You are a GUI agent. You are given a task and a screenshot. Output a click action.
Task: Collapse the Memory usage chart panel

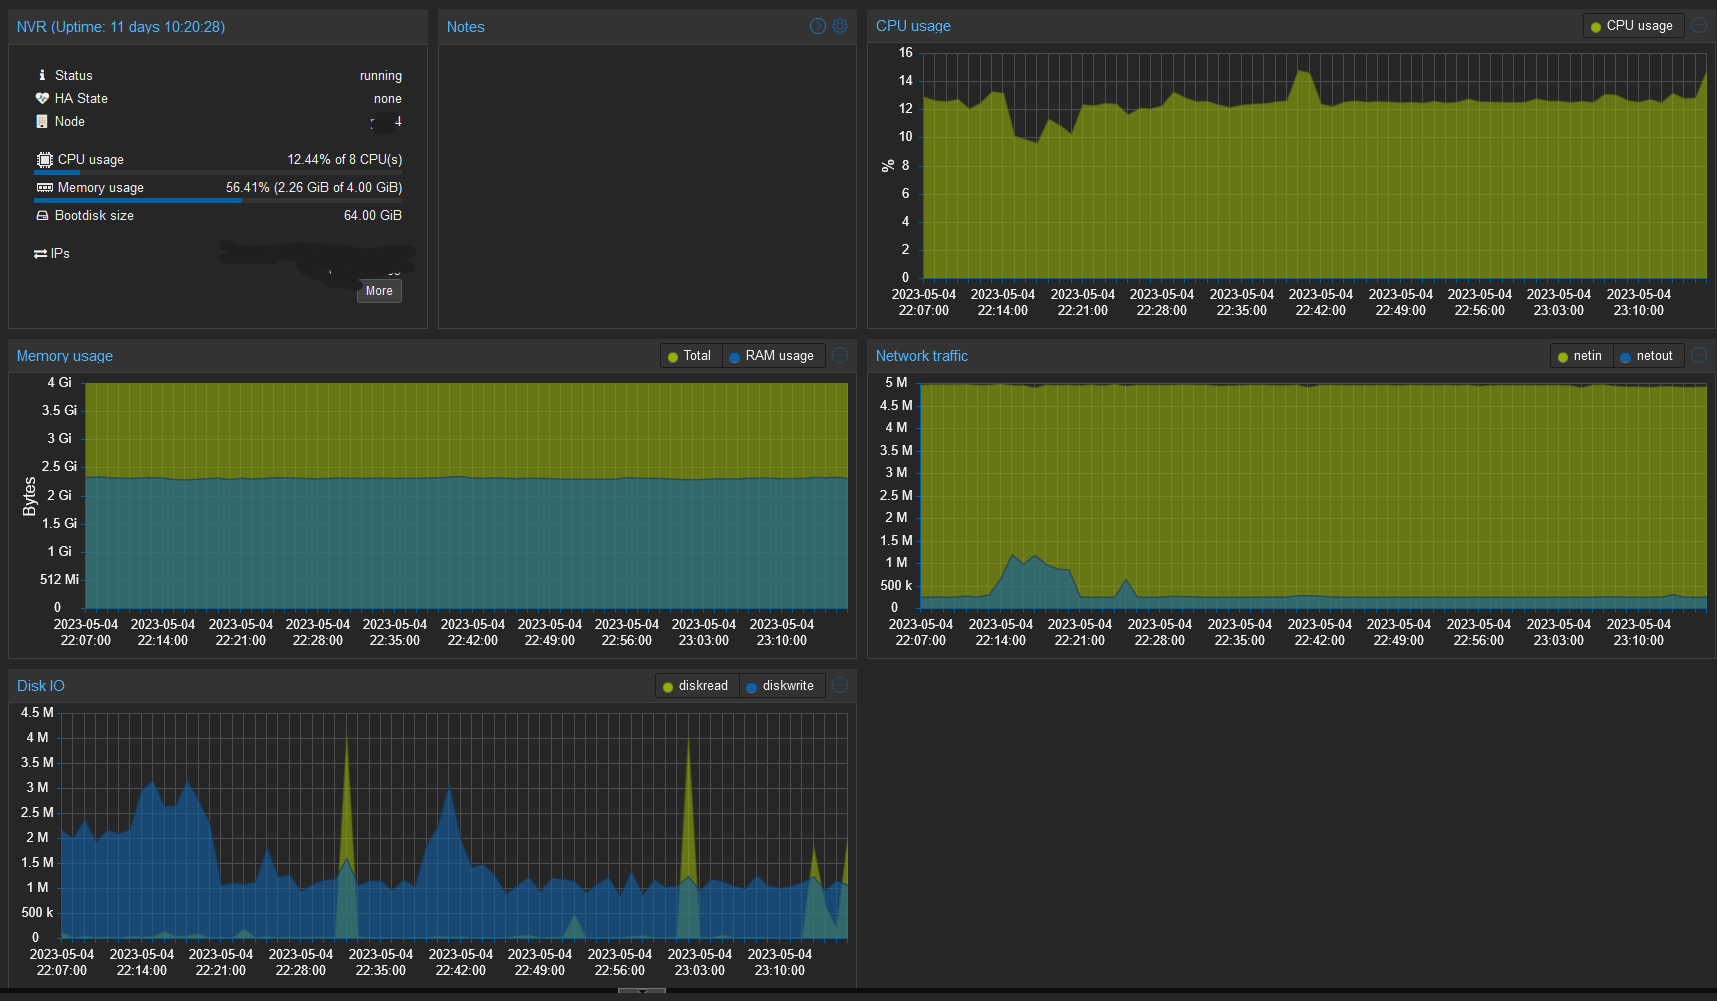tap(840, 355)
